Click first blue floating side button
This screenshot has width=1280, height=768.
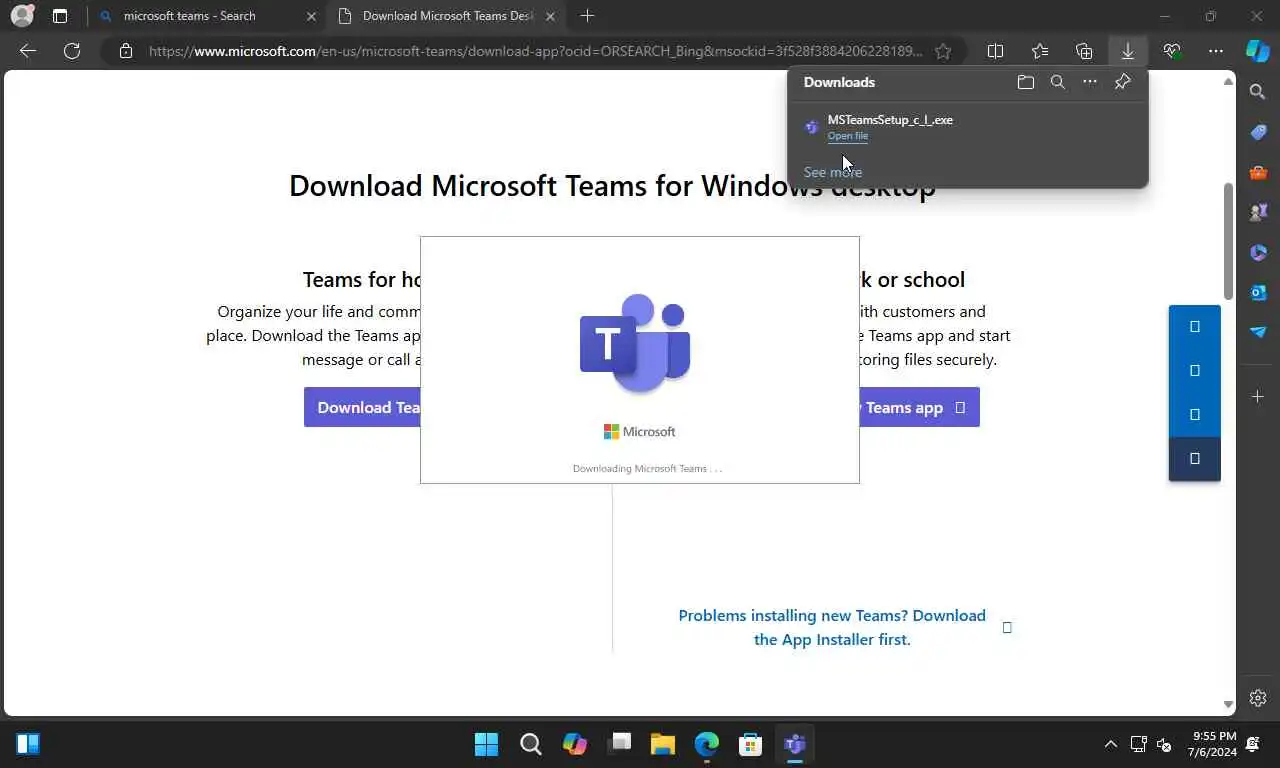pyautogui.click(x=1195, y=327)
